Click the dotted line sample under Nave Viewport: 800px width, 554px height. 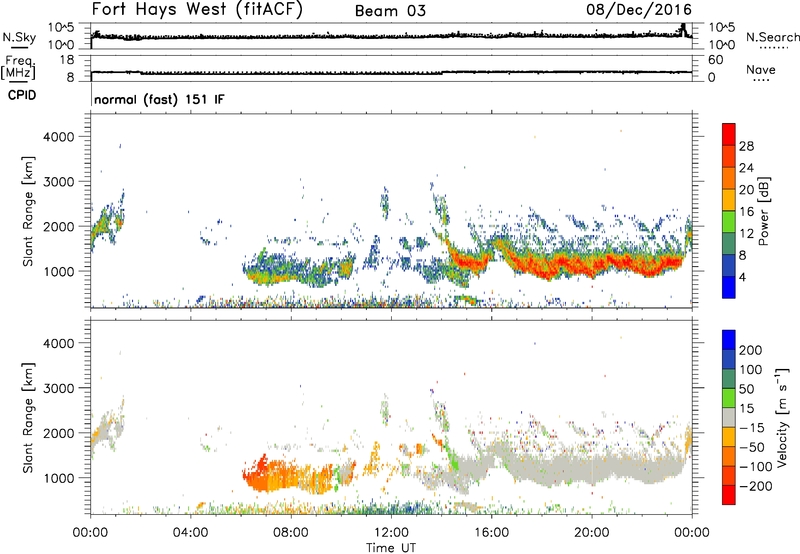(761, 81)
